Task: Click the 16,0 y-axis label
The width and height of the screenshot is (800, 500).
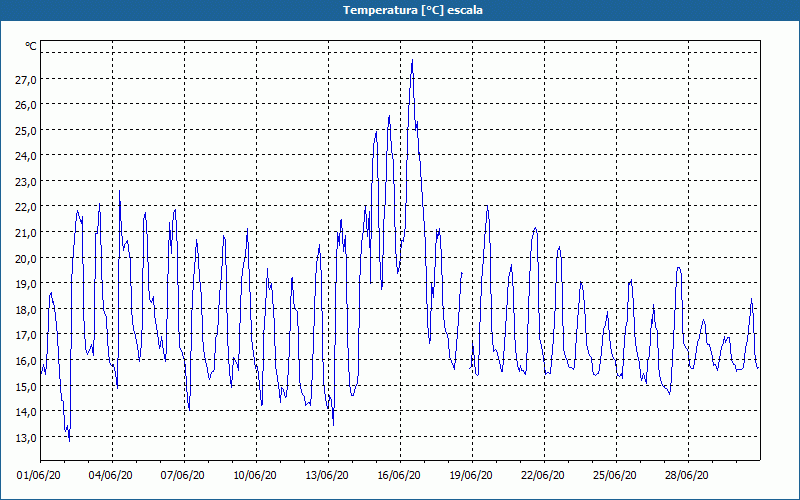Action: click(x=26, y=360)
